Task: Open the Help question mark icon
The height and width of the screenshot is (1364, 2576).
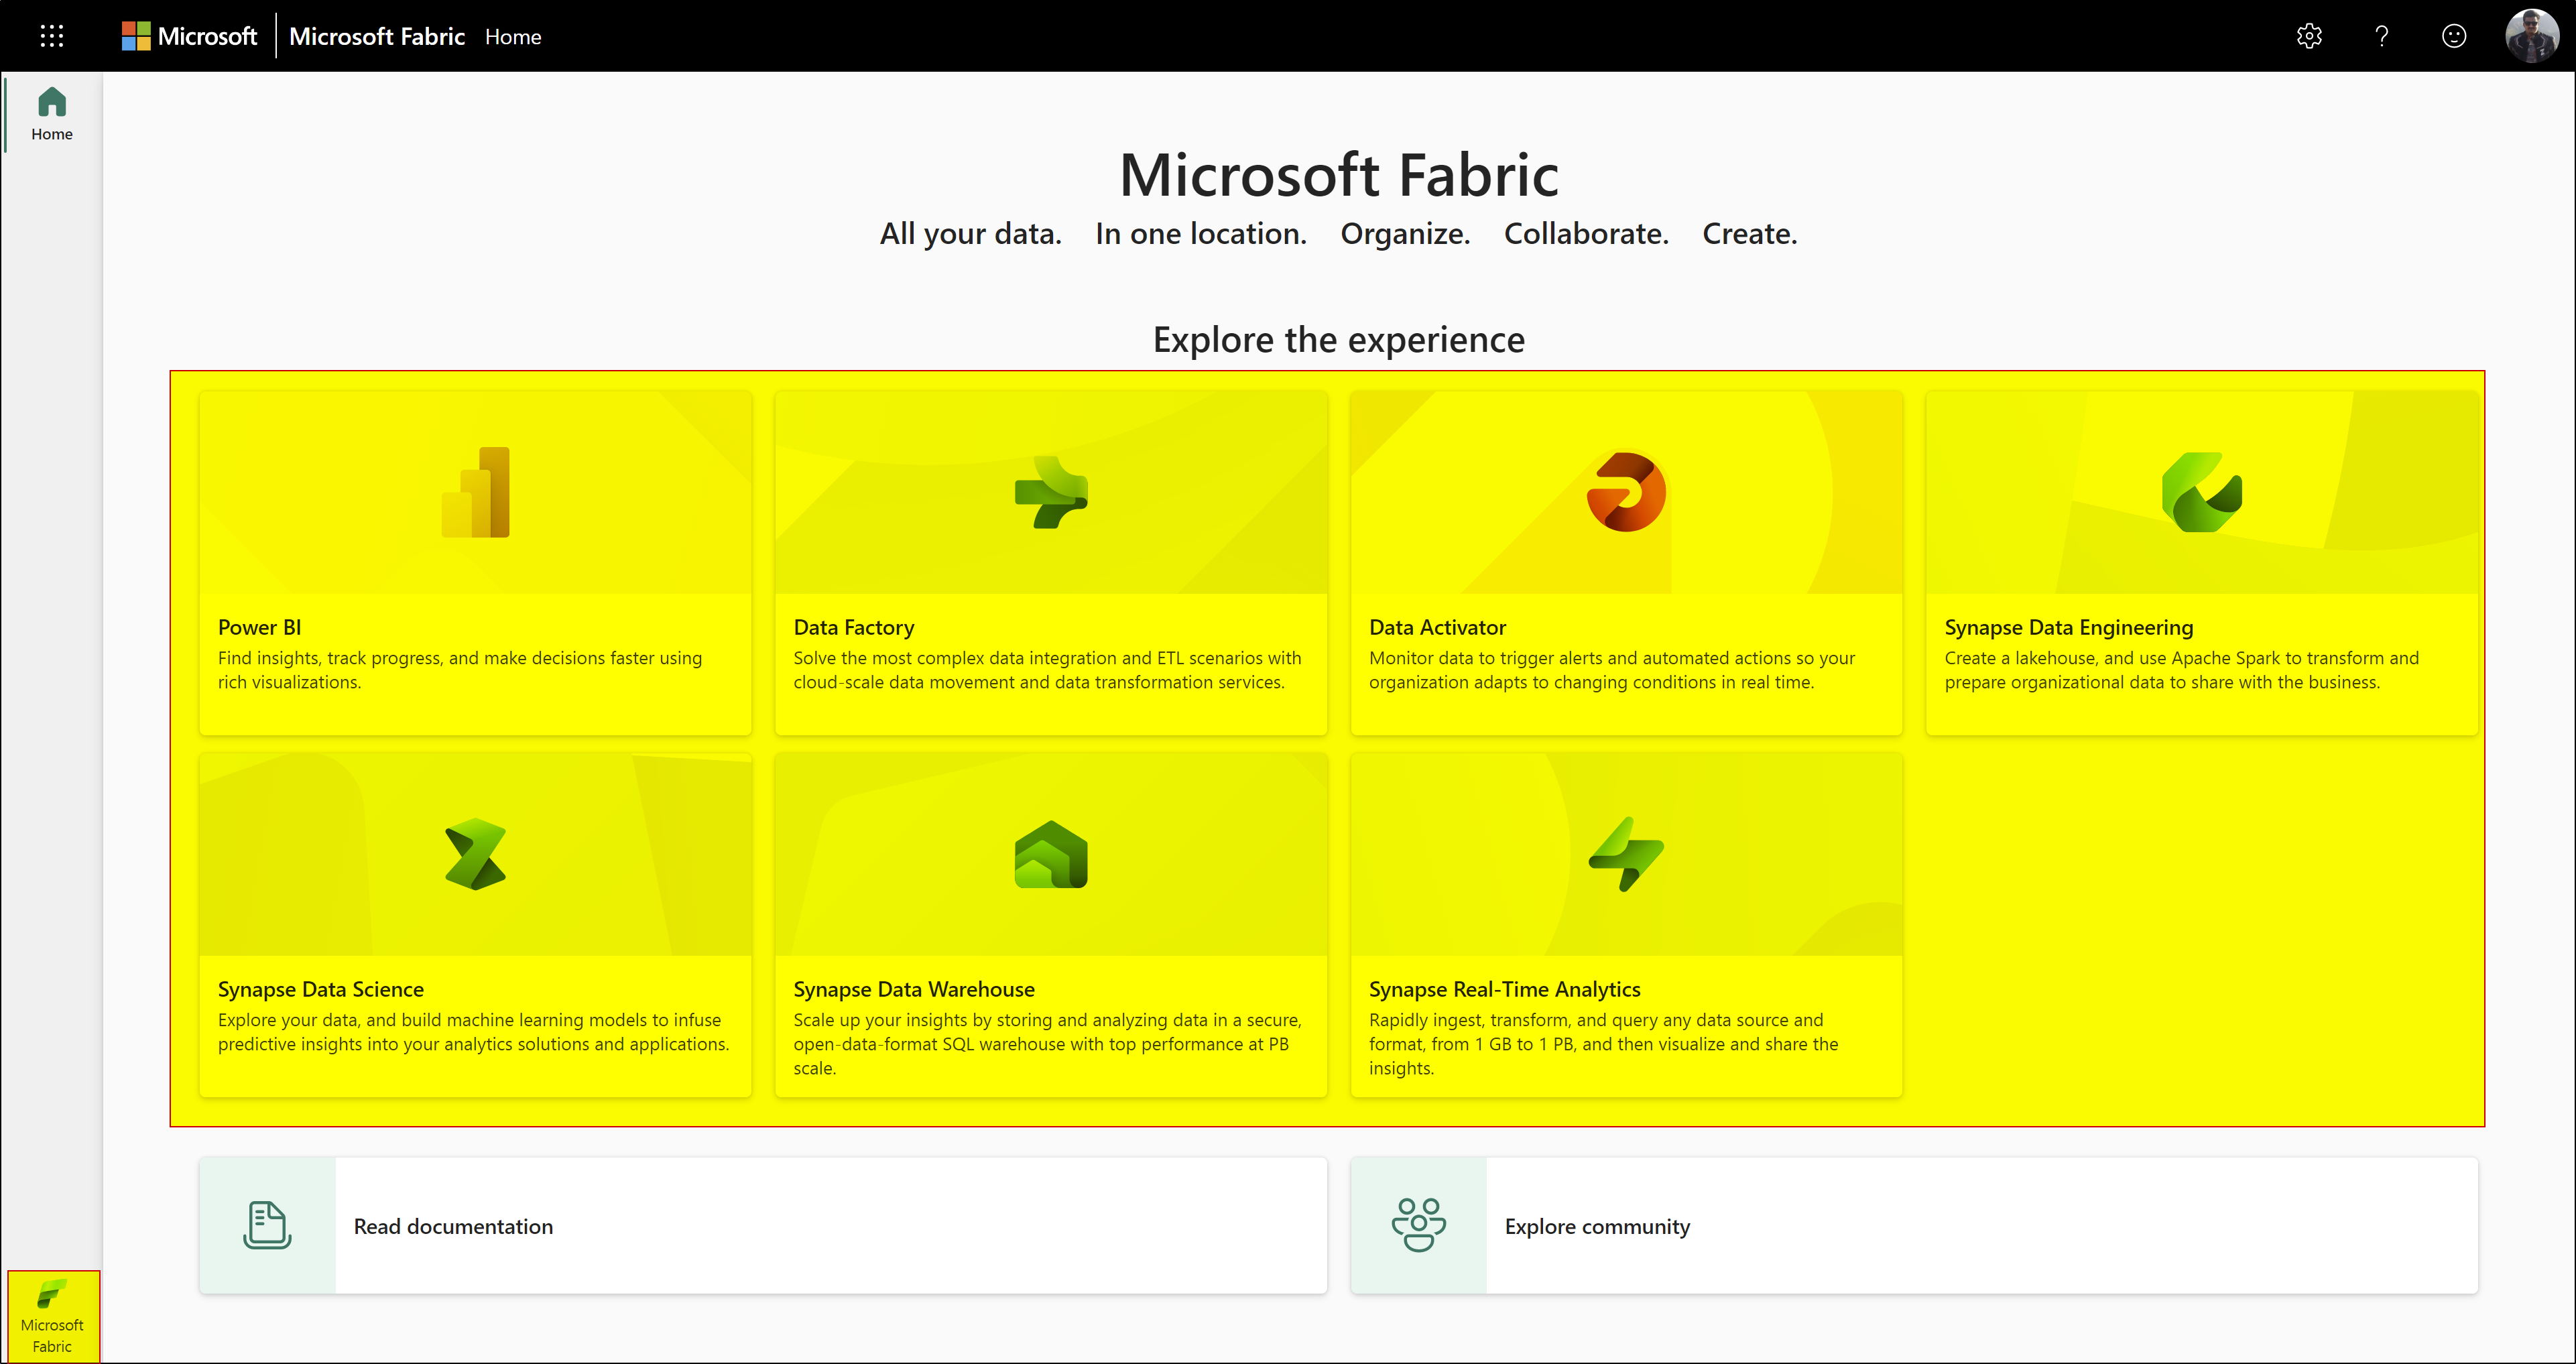Action: (x=2382, y=36)
